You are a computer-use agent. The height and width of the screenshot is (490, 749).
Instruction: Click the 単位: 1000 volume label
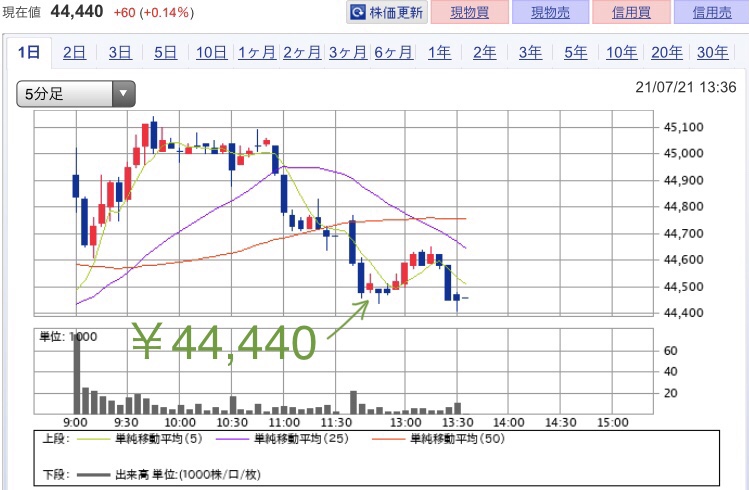coord(68,337)
